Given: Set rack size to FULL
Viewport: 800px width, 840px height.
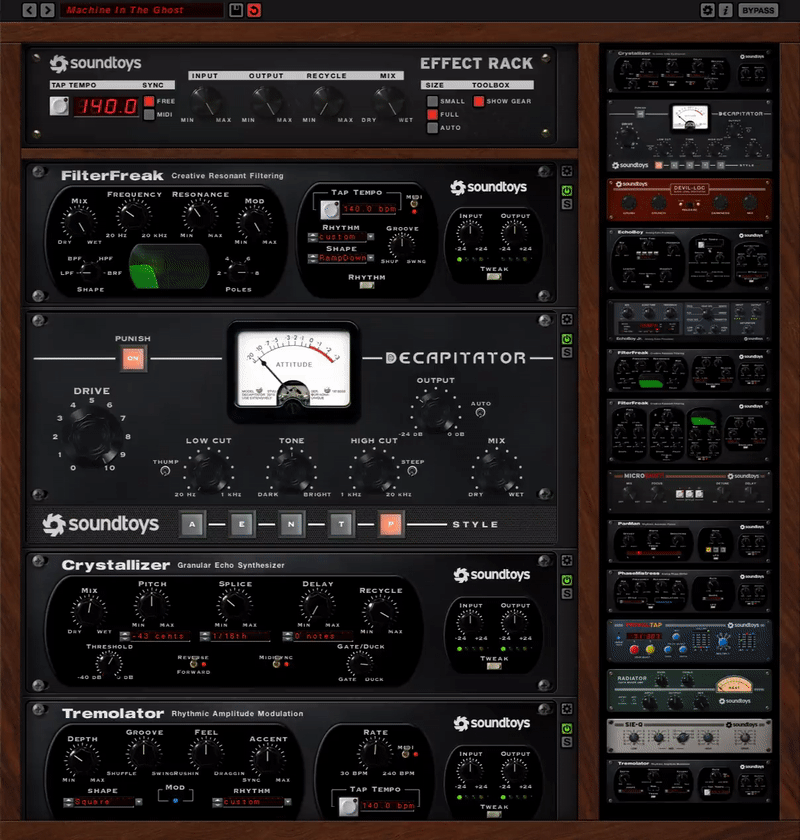Looking at the screenshot, I should tap(432, 114).
